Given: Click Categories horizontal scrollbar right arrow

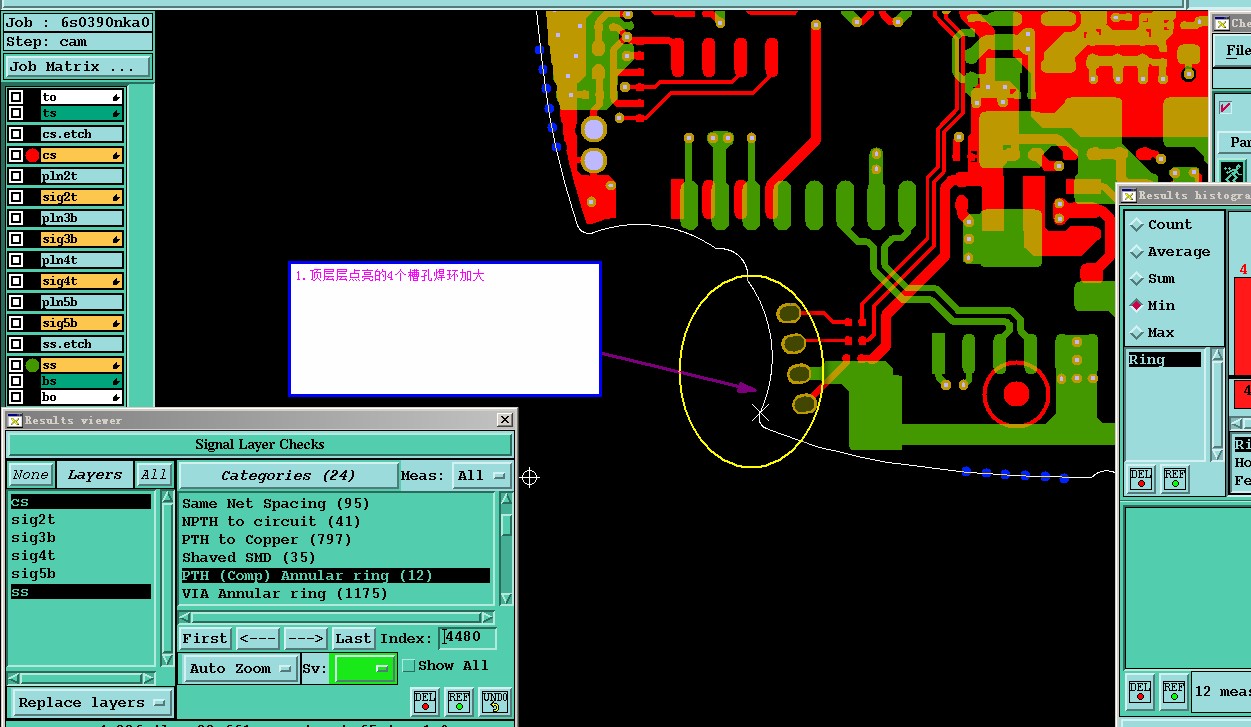Looking at the screenshot, I should tap(487, 618).
